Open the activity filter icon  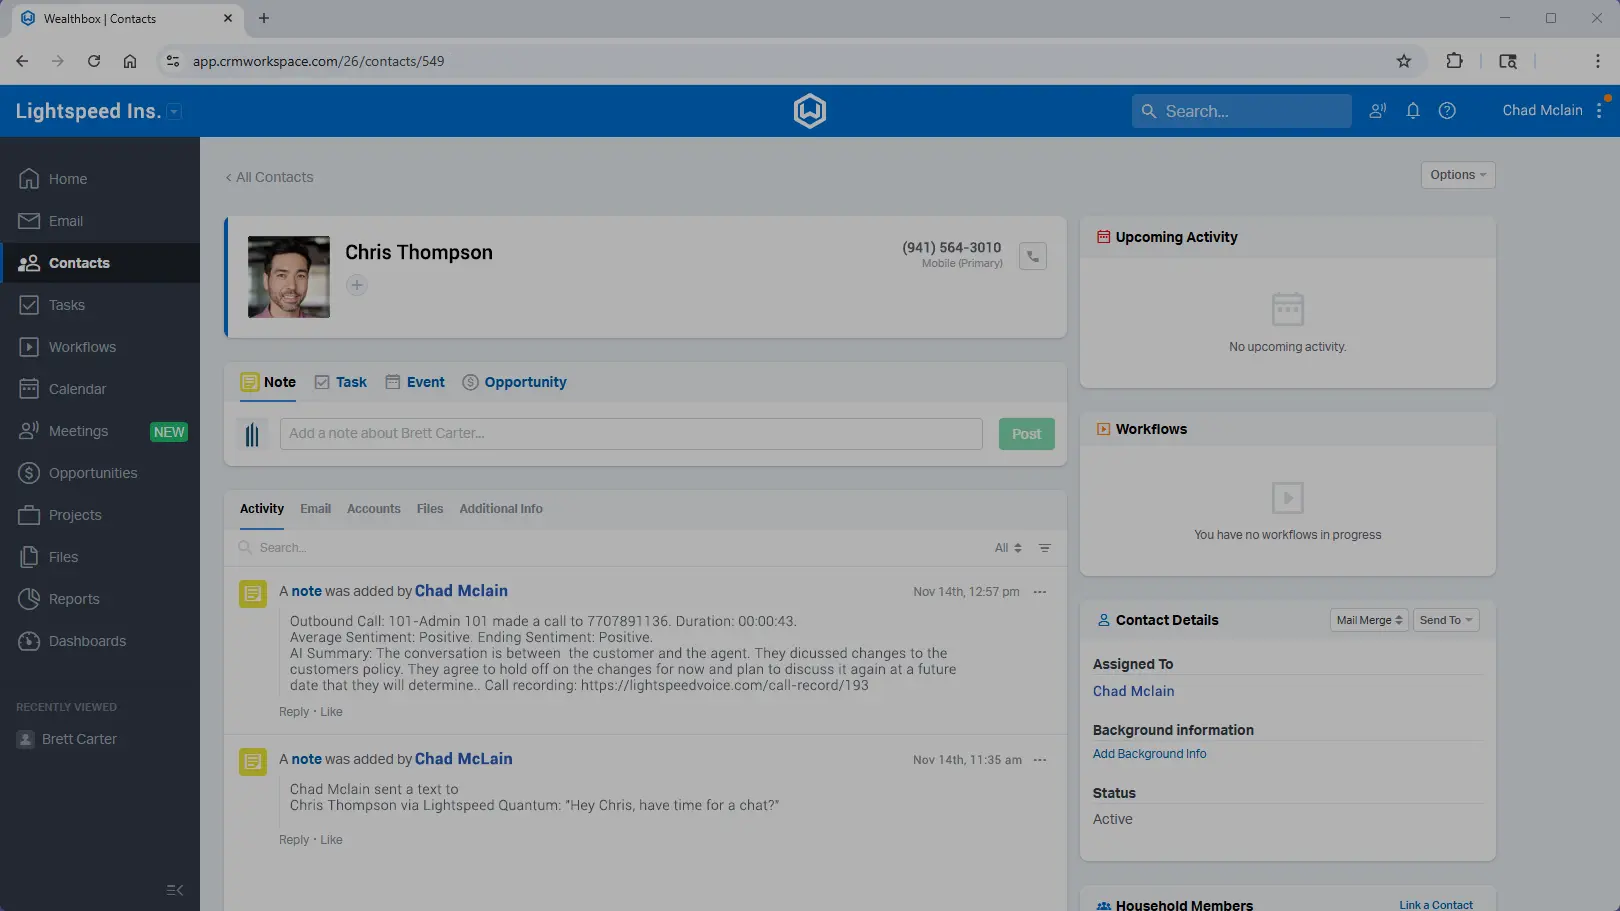pyautogui.click(x=1045, y=548)
